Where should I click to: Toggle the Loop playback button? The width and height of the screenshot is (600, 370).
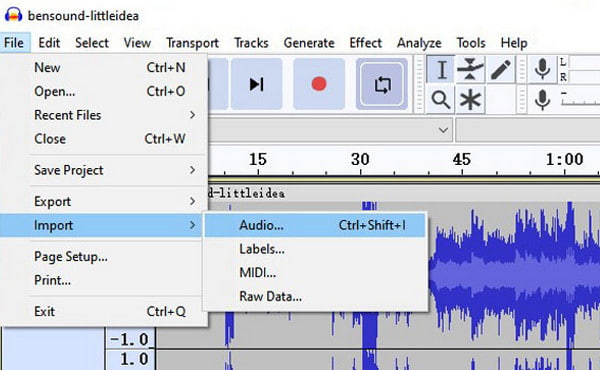pyautogui.click(x=382, y=84)
